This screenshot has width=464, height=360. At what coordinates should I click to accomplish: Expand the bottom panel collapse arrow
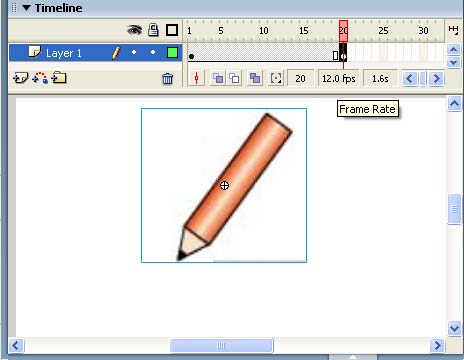(x=353, y=357)
